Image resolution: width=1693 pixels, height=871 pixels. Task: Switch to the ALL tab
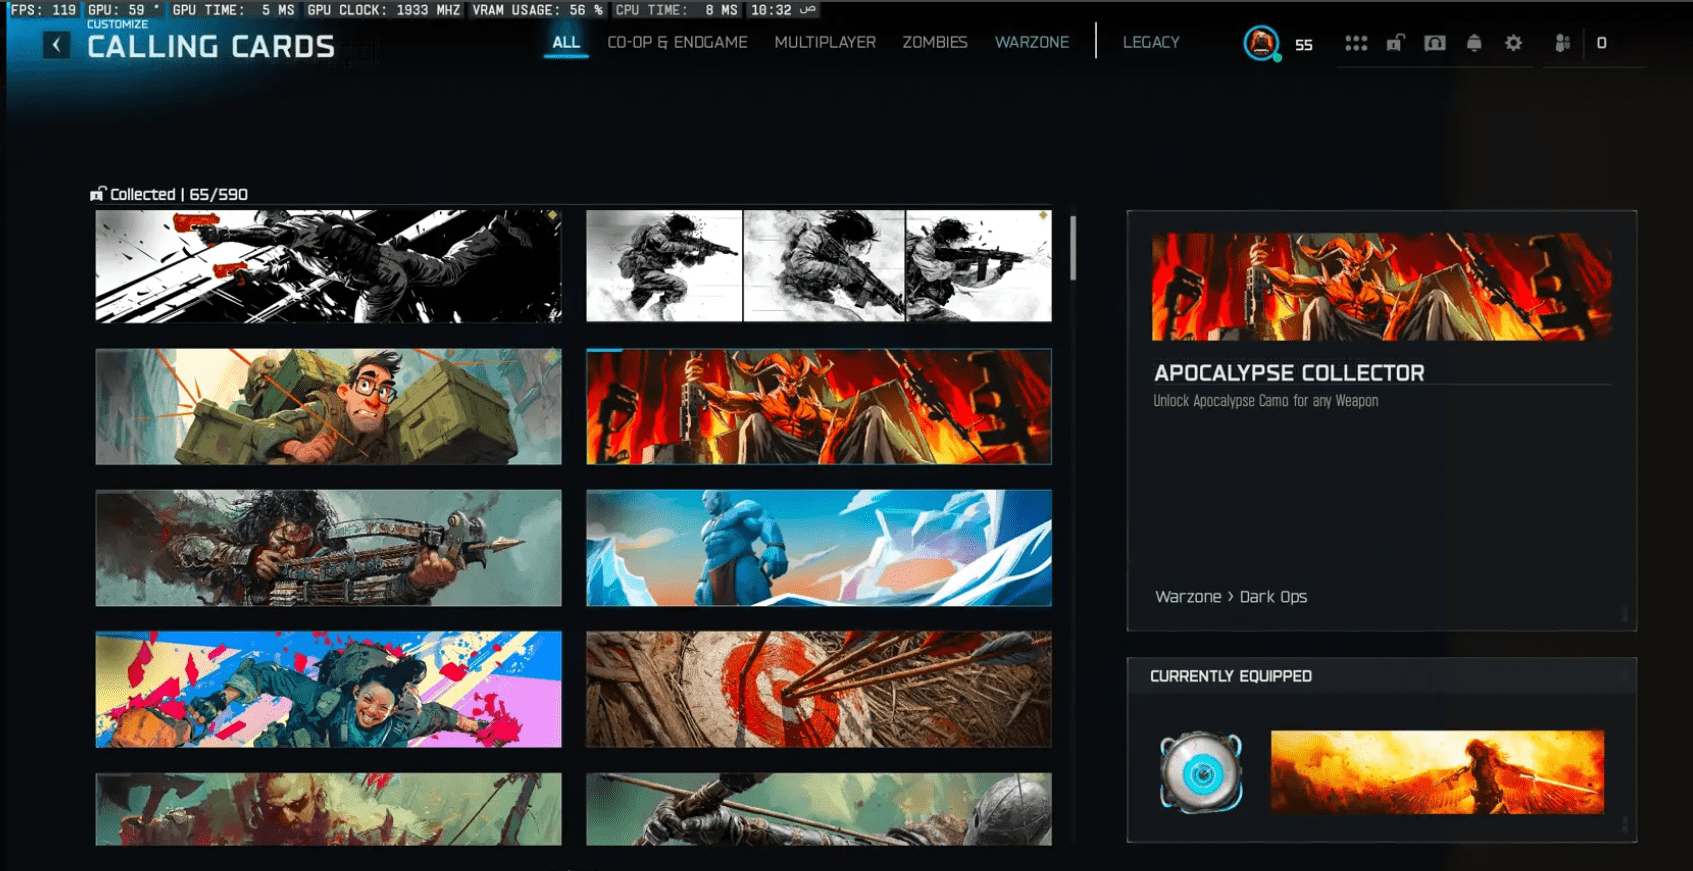(x=566, y=42)
